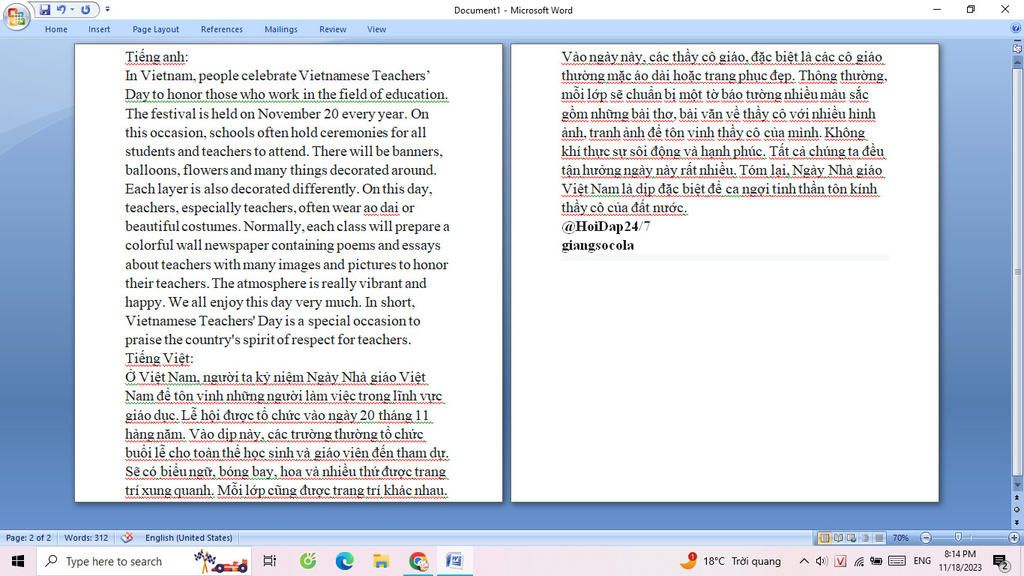This screenshot has width=1024, height=576.
Task: Open the Customize Quick Access Toolbar dropdown
Action: click(x=107, y=10)
